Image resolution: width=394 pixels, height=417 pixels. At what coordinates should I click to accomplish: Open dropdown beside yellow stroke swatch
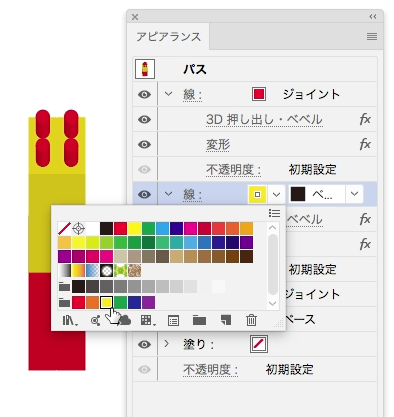[276, 194]
